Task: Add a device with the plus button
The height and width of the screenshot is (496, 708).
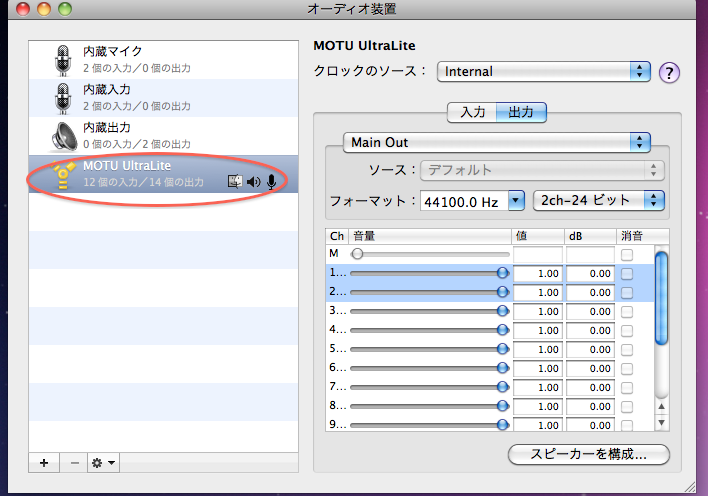Action: 44,463
